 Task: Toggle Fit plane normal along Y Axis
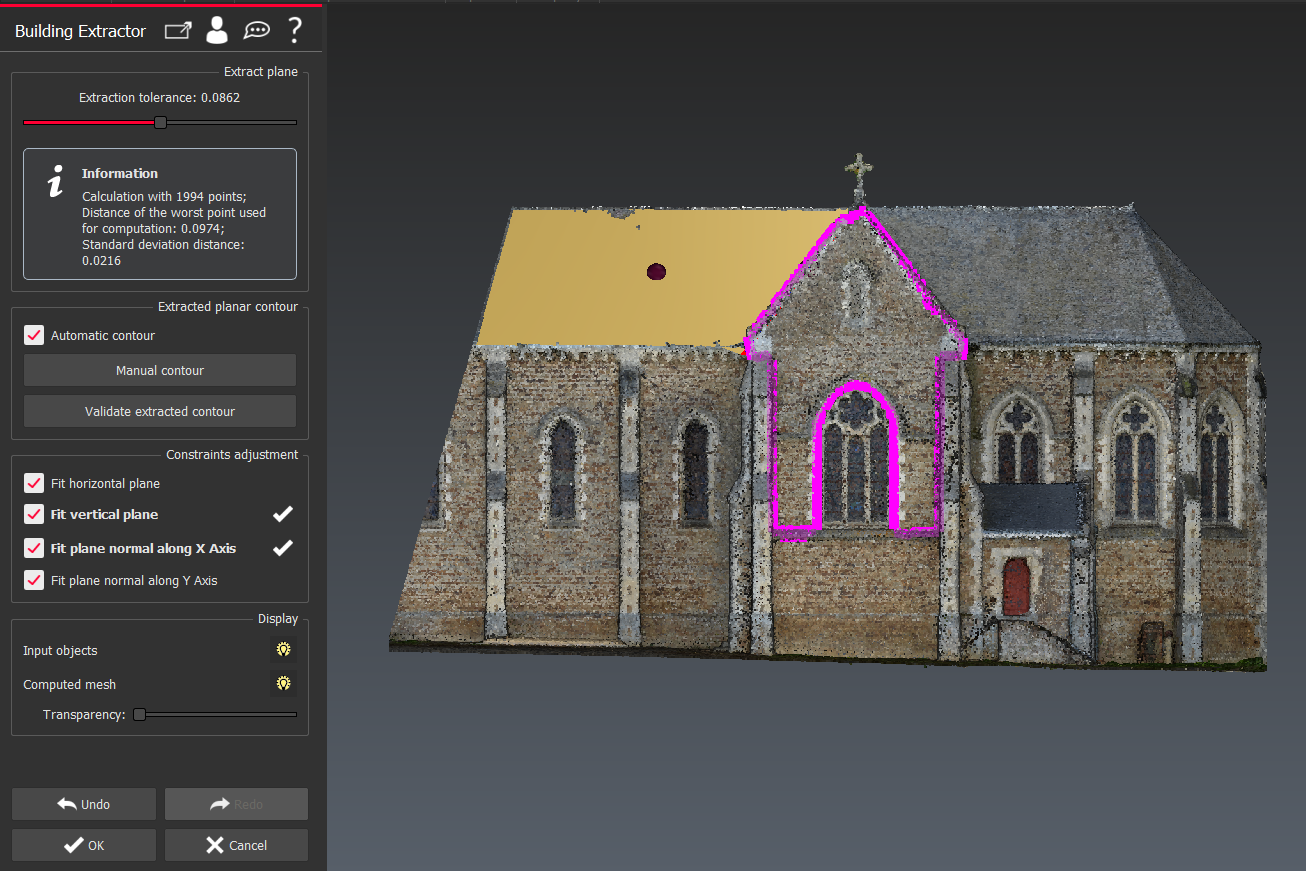coord(34,580)
